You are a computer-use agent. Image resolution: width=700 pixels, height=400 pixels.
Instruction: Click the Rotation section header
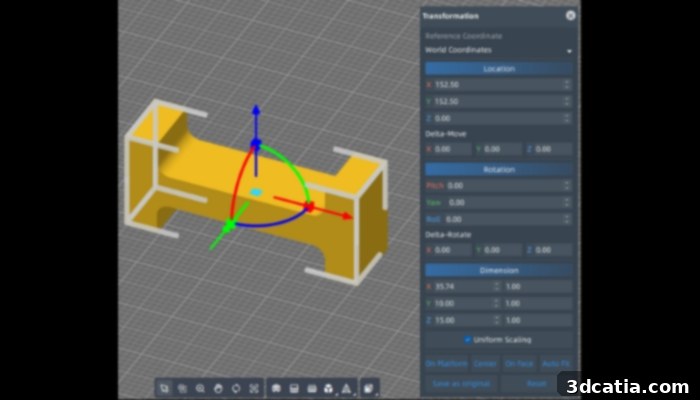point(499,170)
